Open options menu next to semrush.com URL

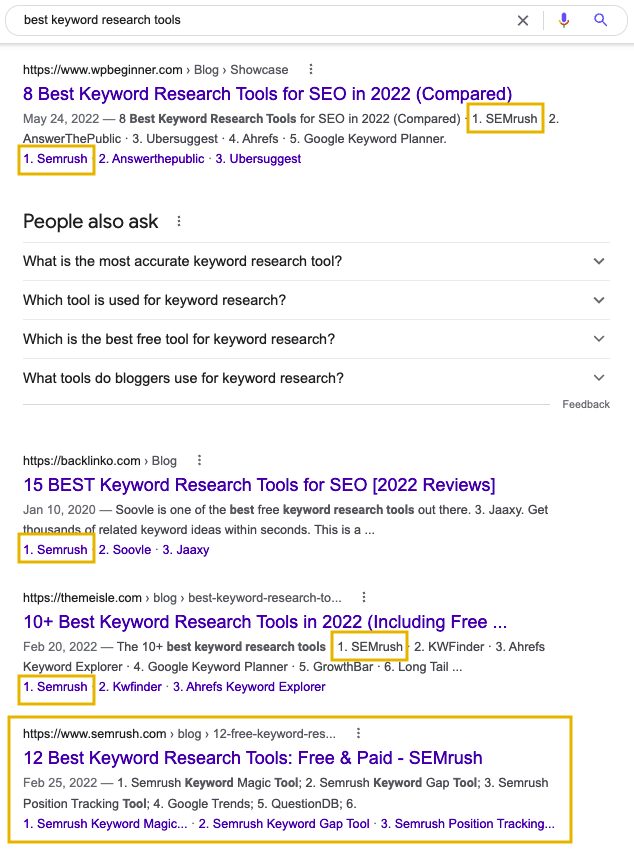[x=358, y=733]
